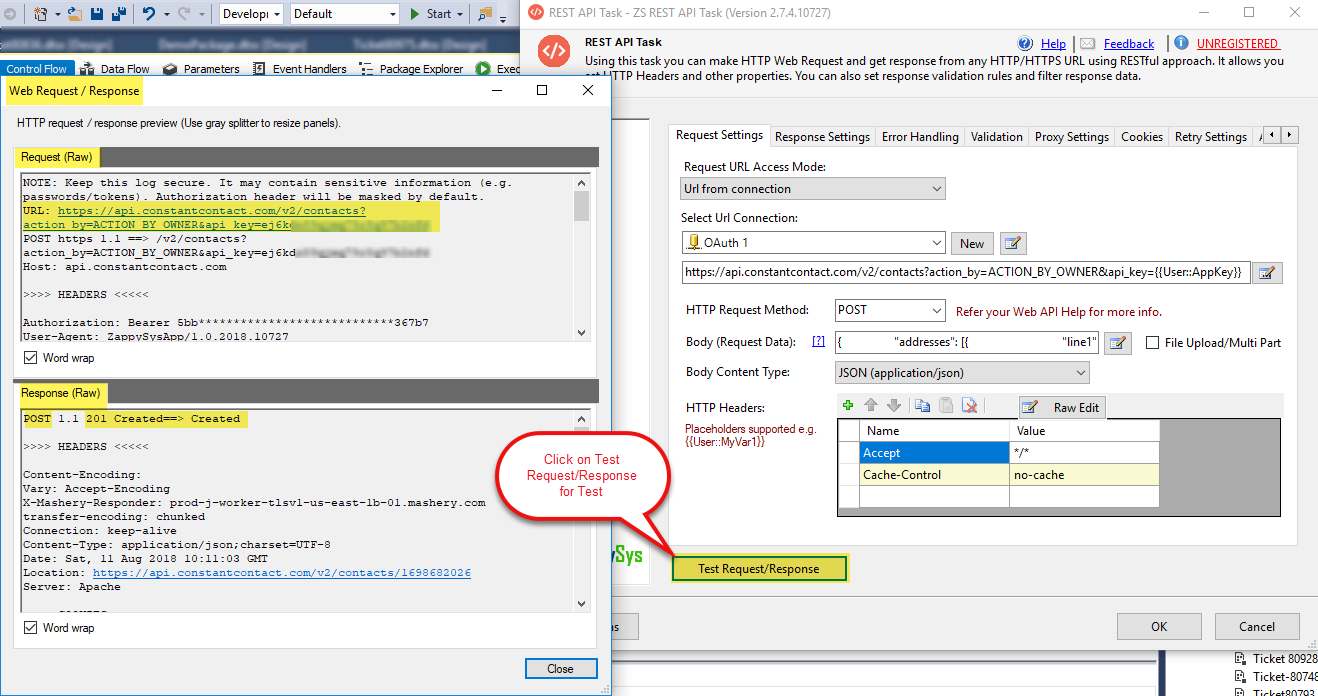Click the Package Explorer tab icon
This screenshot has height=696, width=1318.
[x=365, y=69]
